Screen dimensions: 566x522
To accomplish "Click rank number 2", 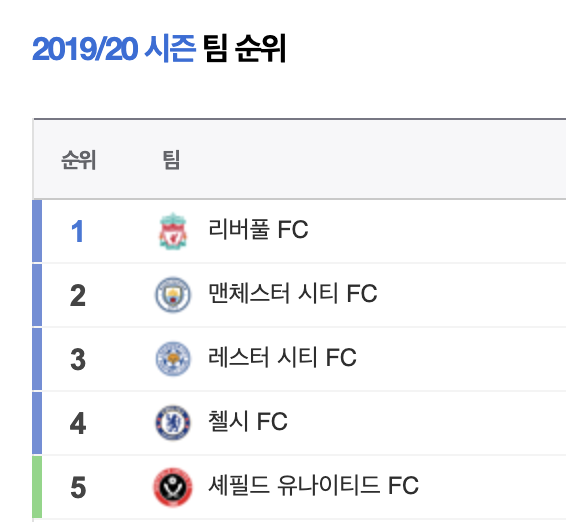I will [x=78, y=296].
